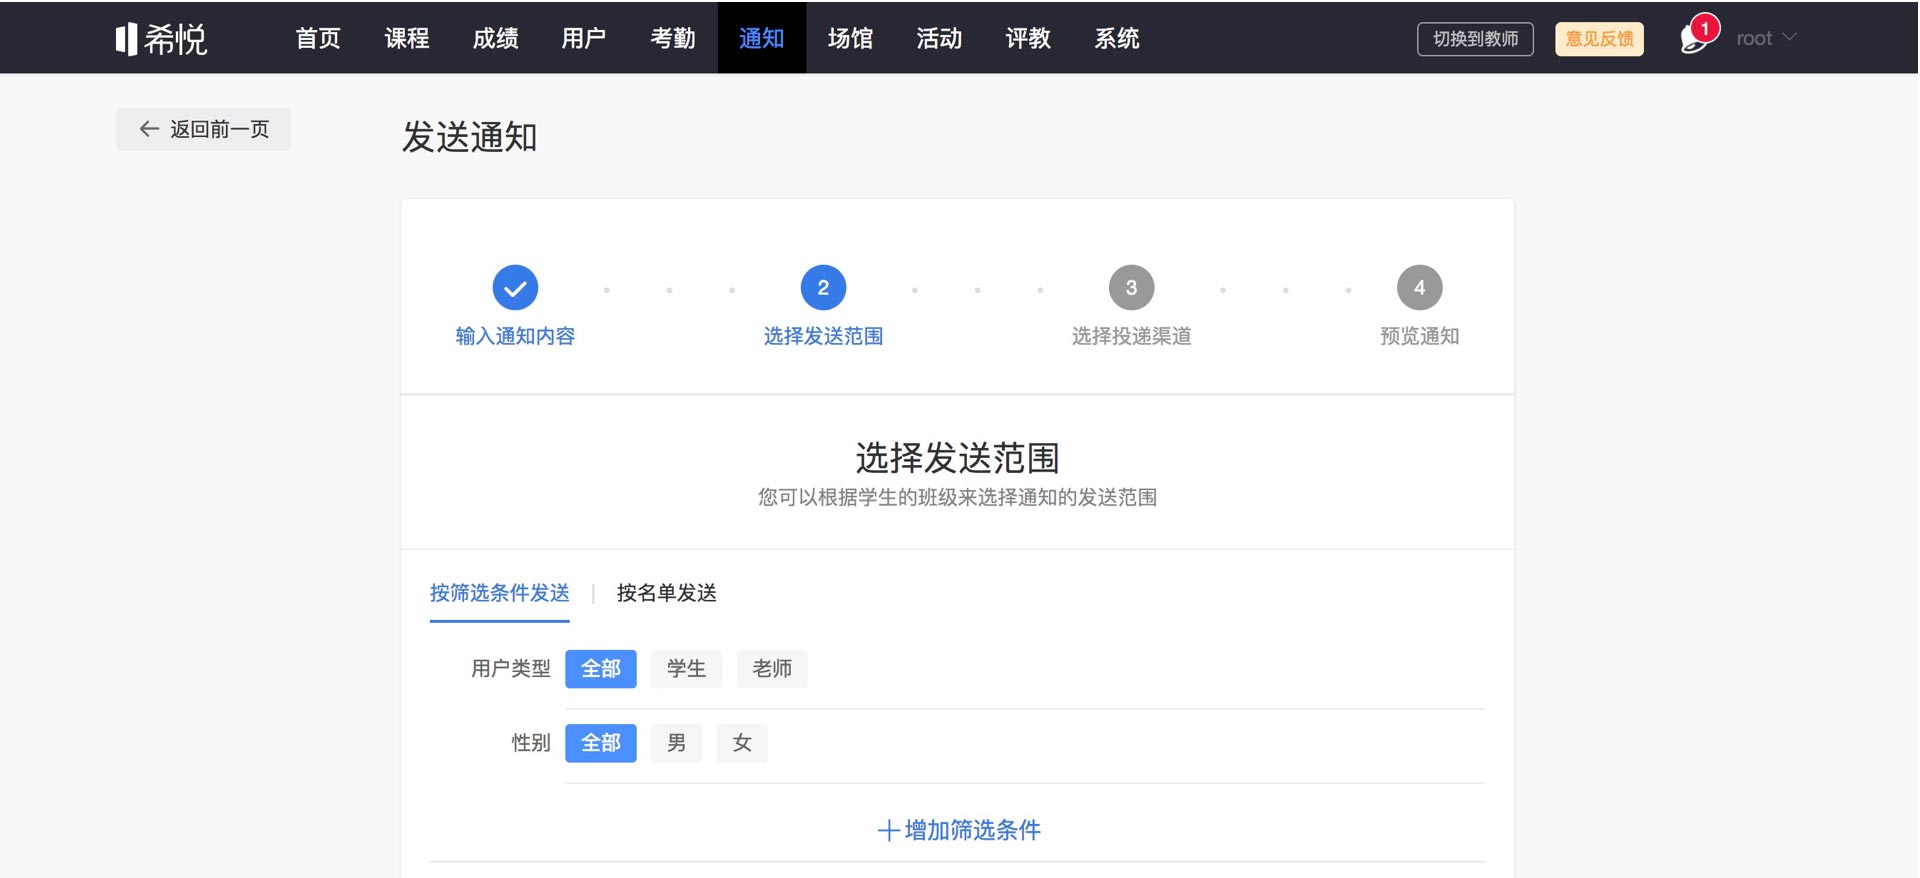Expand the root user dropdown

coord(1766,38)
